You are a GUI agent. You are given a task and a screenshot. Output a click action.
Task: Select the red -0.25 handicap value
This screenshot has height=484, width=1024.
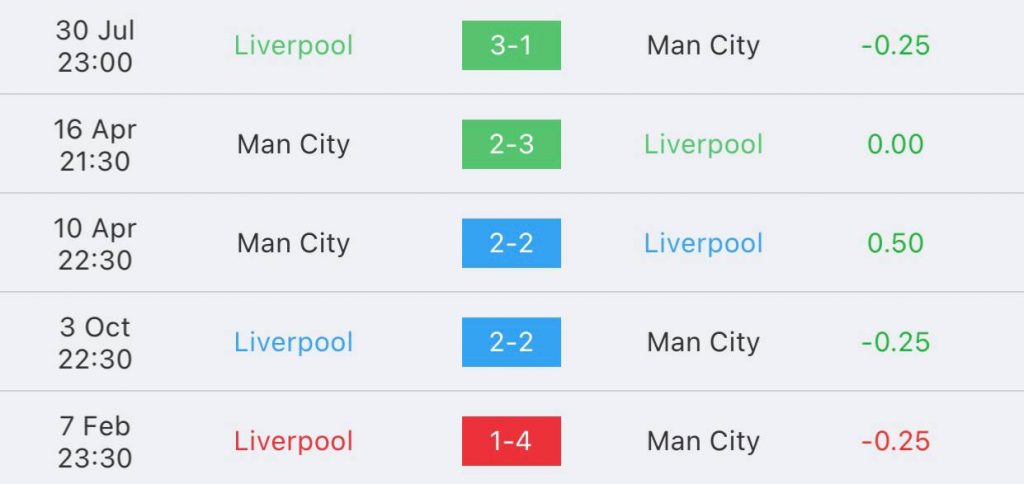point(895,442)
